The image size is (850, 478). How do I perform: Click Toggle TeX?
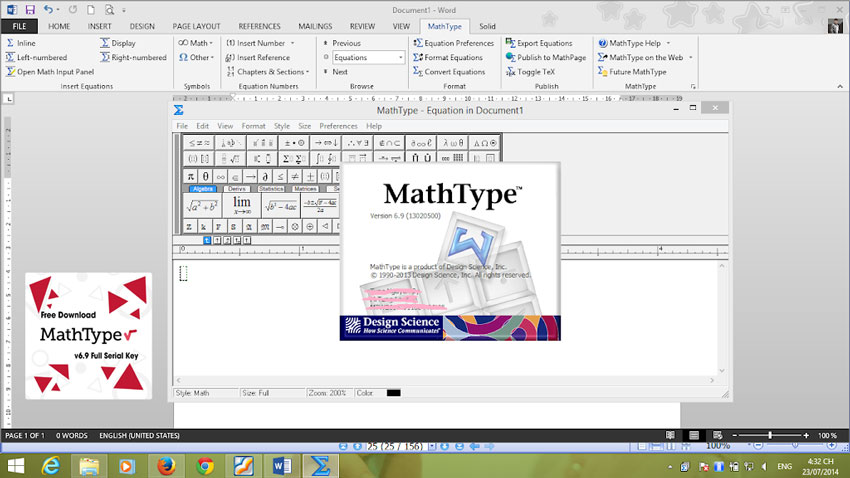530,72
